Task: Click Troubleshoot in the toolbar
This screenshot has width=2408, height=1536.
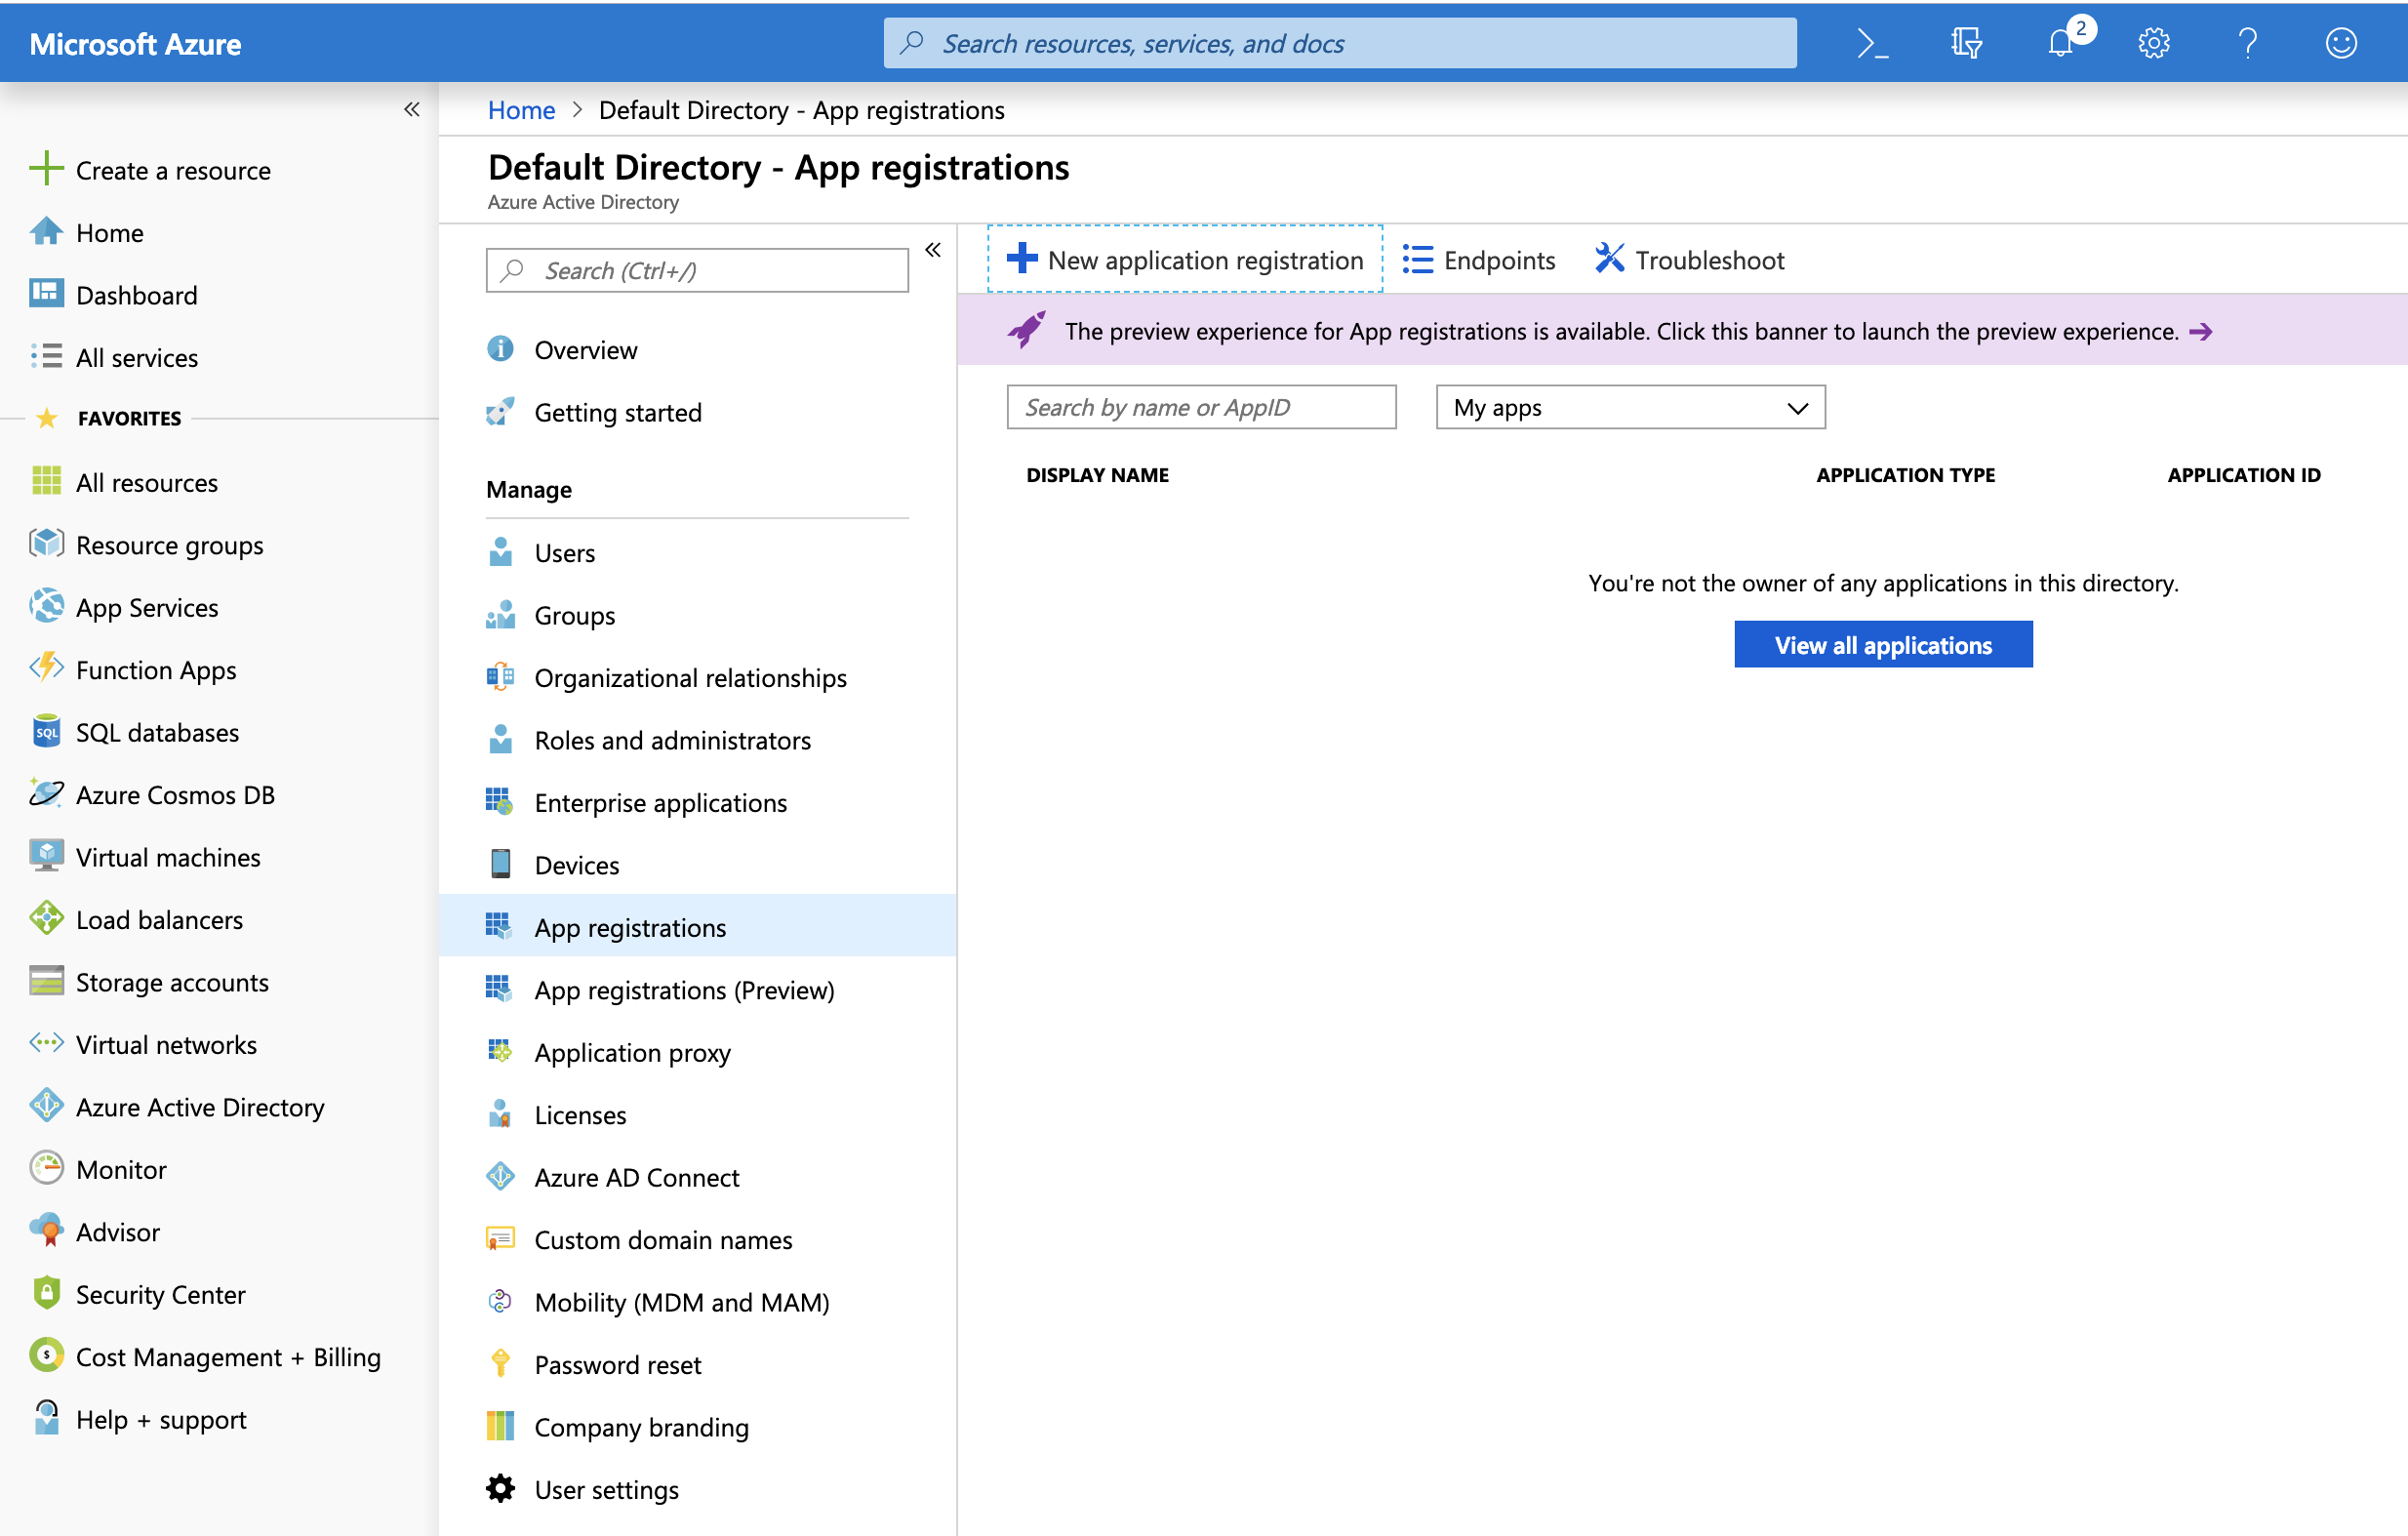Action: pos(1689,260)
